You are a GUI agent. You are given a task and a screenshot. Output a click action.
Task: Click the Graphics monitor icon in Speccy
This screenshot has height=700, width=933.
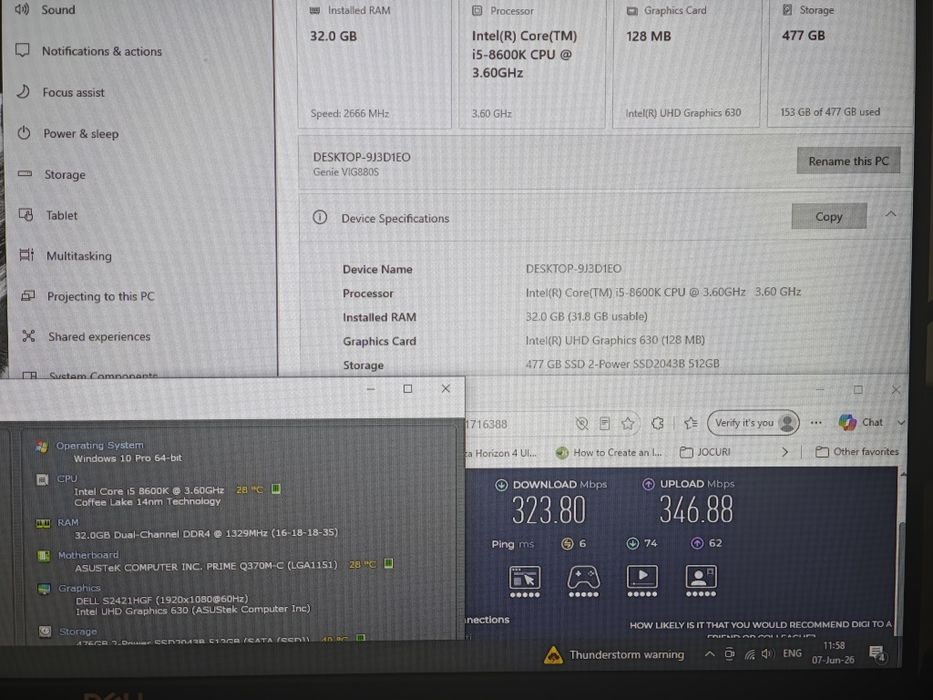[x=44, y=589]
